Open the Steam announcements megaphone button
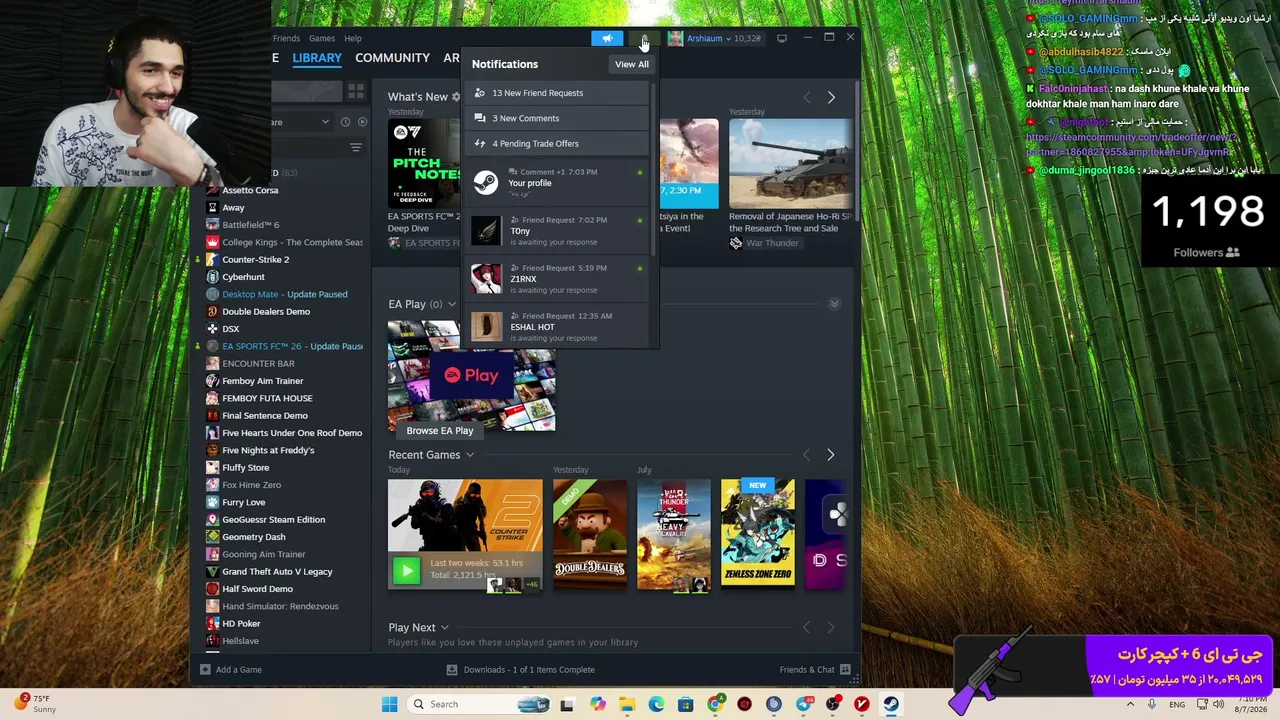This screenshot has height=720, width=1280. tap(607, 38)
